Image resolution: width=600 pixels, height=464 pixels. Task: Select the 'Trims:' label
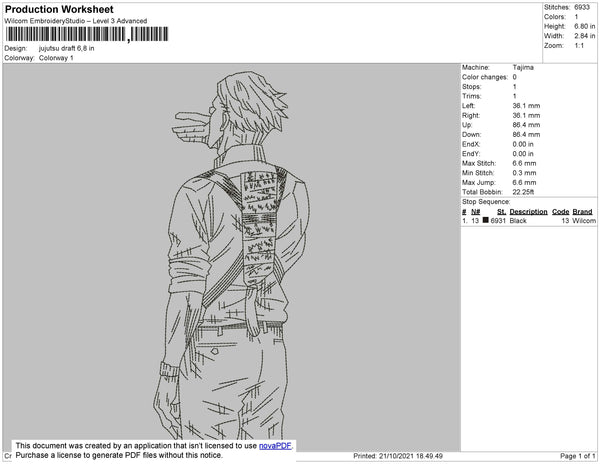[x=471, y=96]
